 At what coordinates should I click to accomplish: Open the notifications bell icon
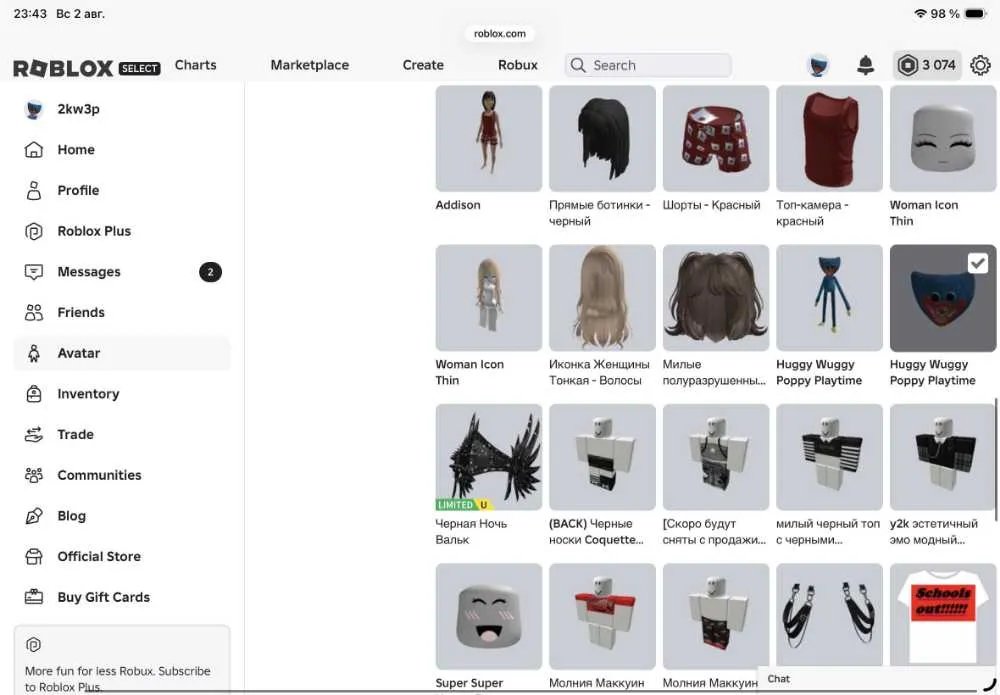pyautogui.click(x=865, y=65)
